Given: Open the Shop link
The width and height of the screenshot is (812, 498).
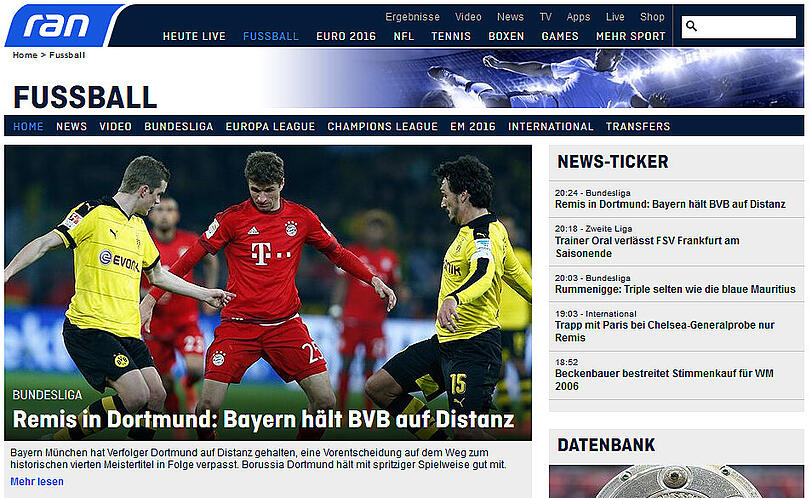Looking at the screenshot, I should pos(652,17).
